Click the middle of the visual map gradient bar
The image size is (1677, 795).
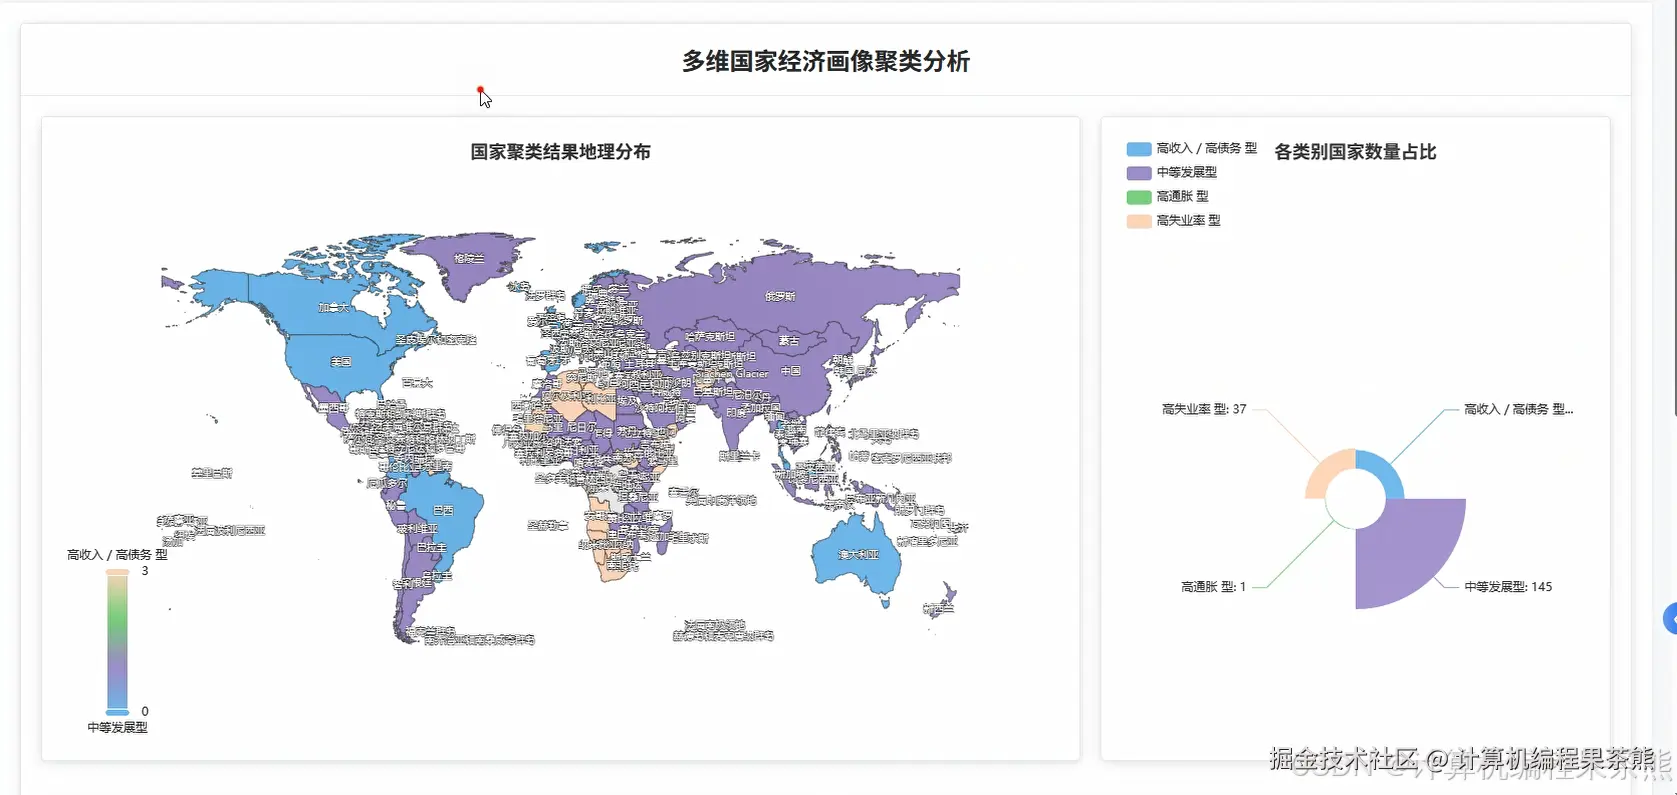click(x=118, y=642)
